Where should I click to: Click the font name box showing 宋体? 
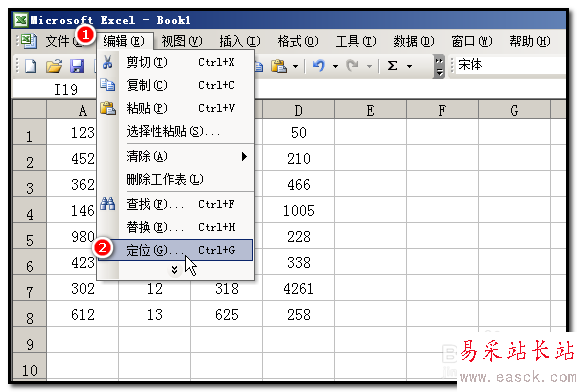[510, 65]
